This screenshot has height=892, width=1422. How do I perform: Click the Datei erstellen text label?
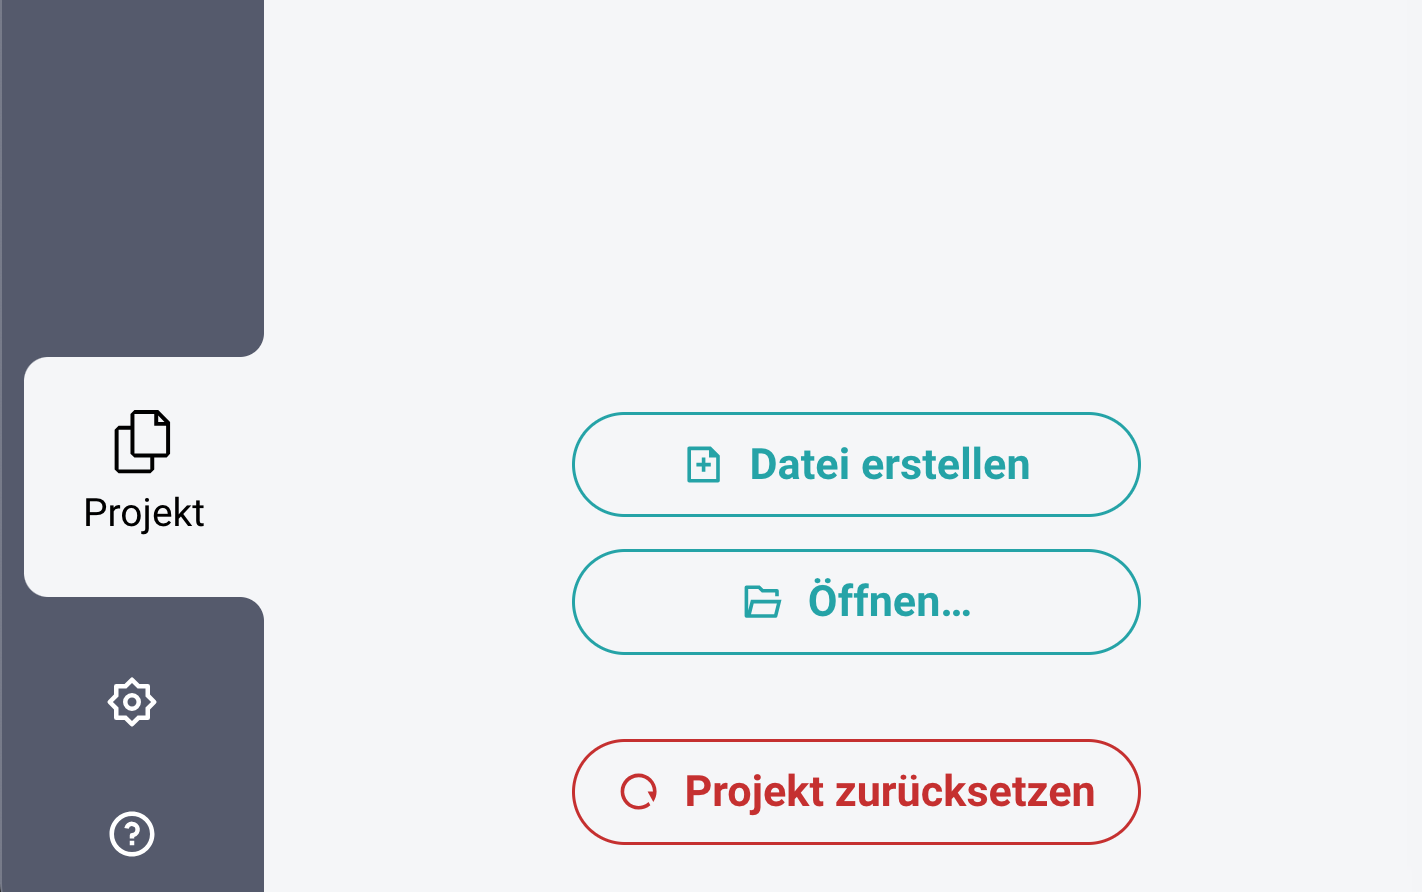coord(890,465)
